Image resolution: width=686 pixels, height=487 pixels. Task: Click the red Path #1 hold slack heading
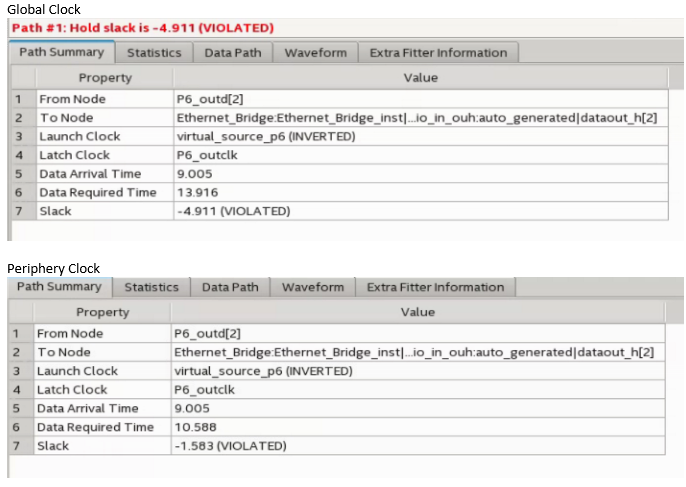(x=142, y=27)
